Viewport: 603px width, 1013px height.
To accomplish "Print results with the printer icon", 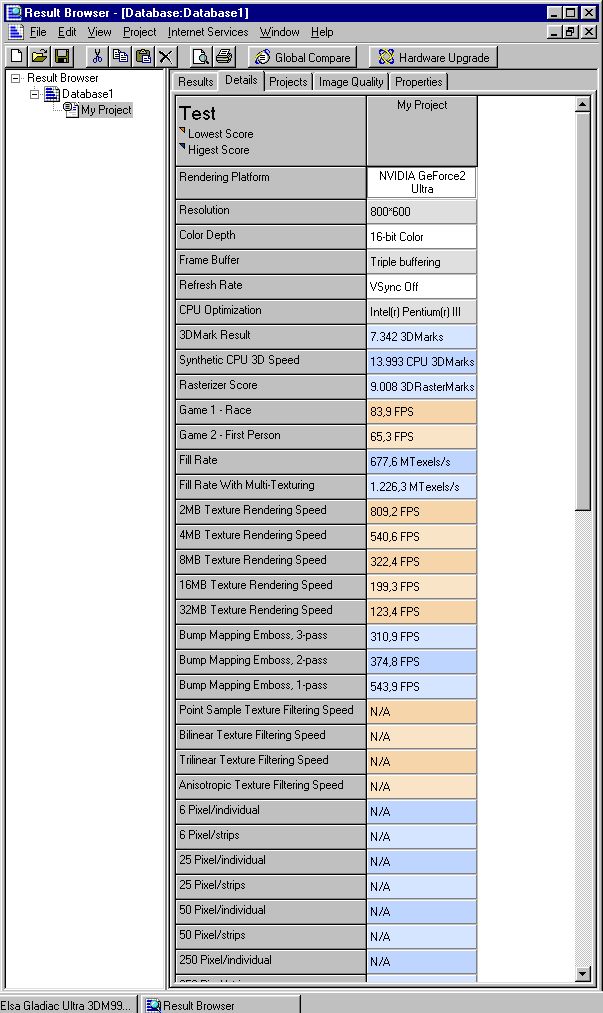I will click(224, 57).
